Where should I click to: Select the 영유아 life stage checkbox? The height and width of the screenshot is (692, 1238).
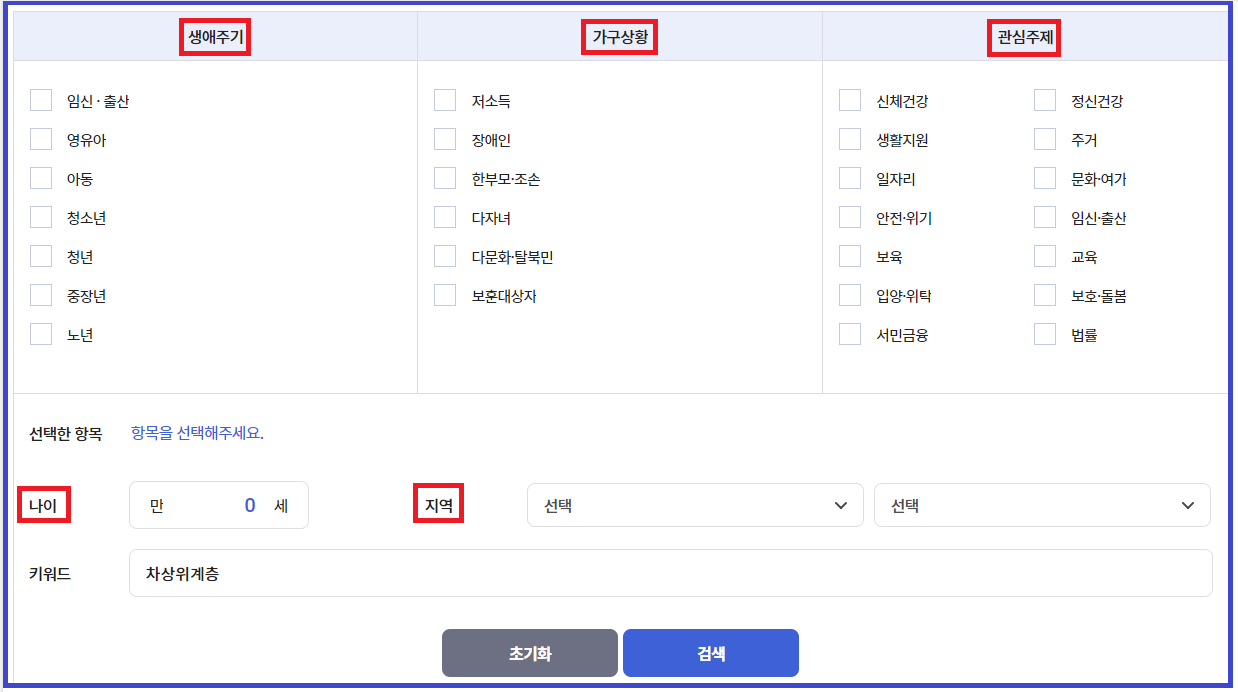point(40,139)
